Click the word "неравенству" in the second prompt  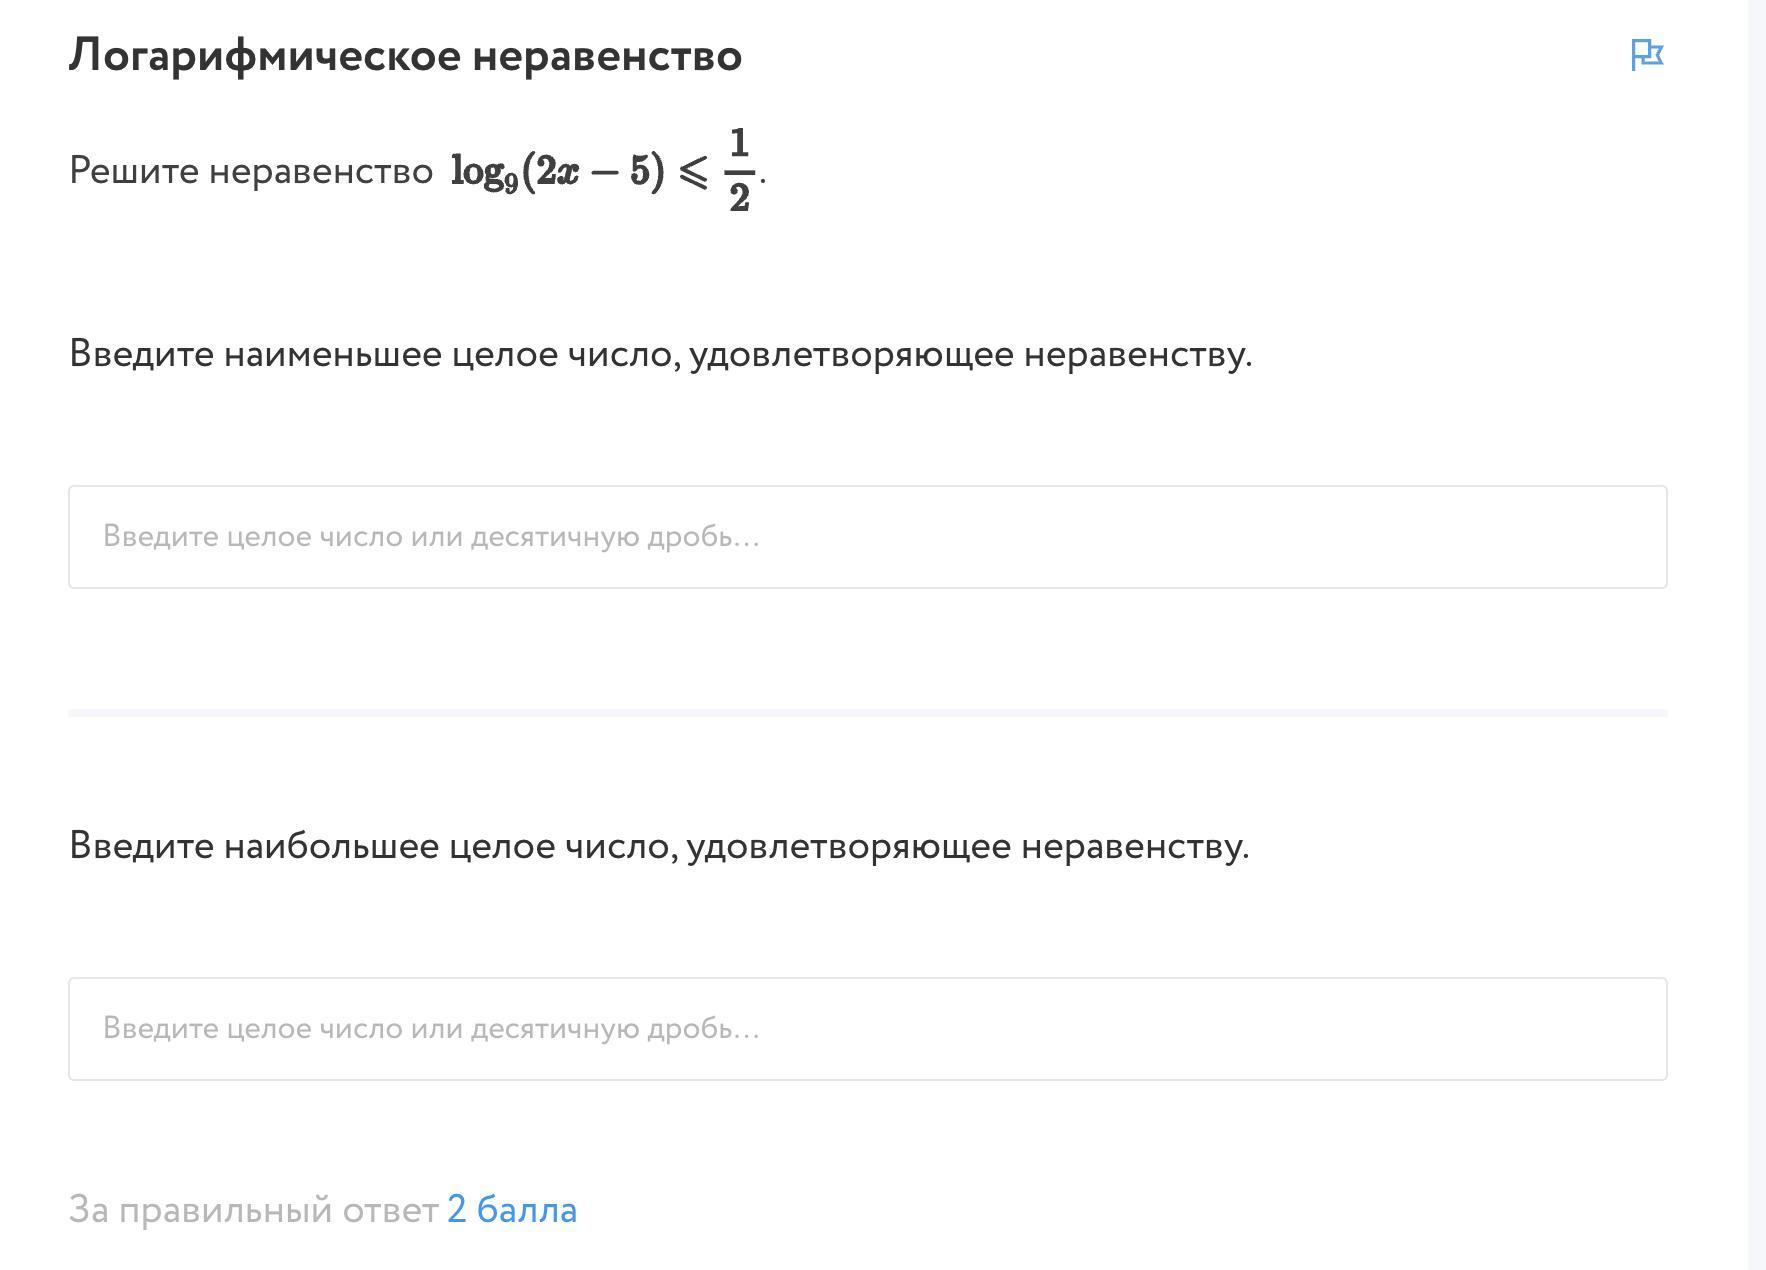tap(1134, 846)
